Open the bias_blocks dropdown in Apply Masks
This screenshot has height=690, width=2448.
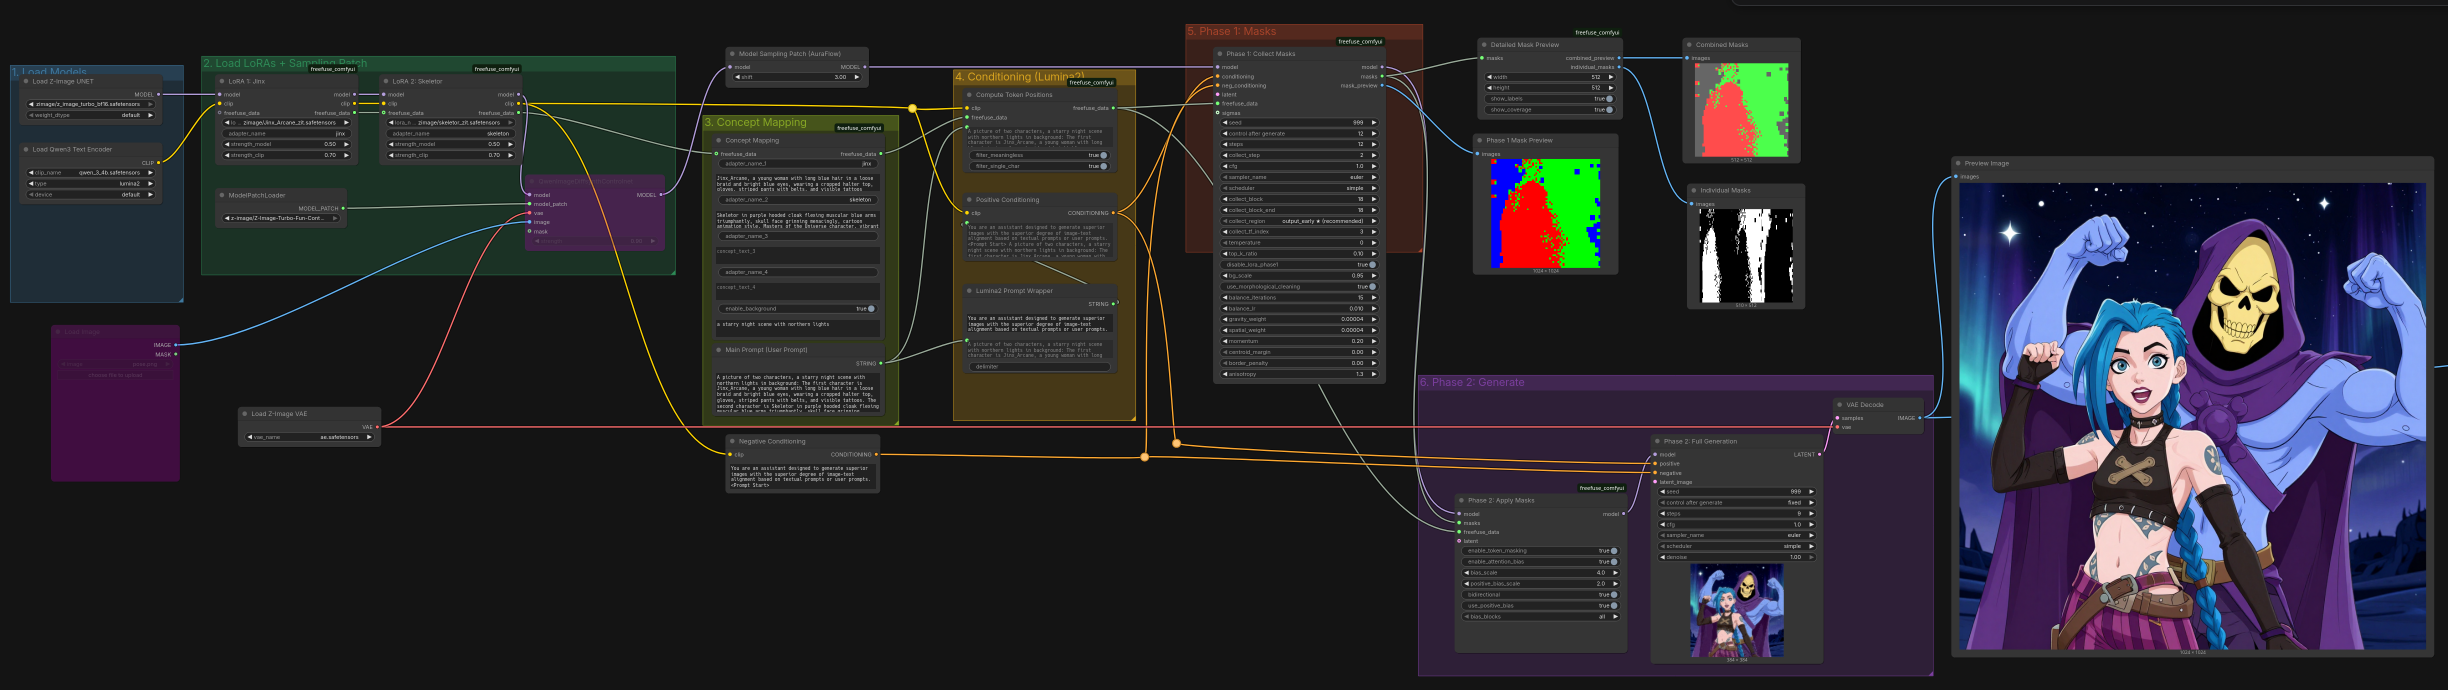click(x=1541, y=617)
